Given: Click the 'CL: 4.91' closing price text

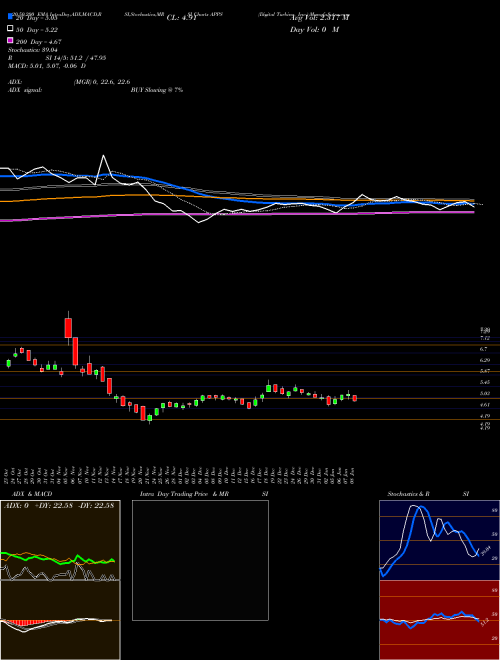Looking at the screenshot, I should pyautogui.click(x=181, y=18).
